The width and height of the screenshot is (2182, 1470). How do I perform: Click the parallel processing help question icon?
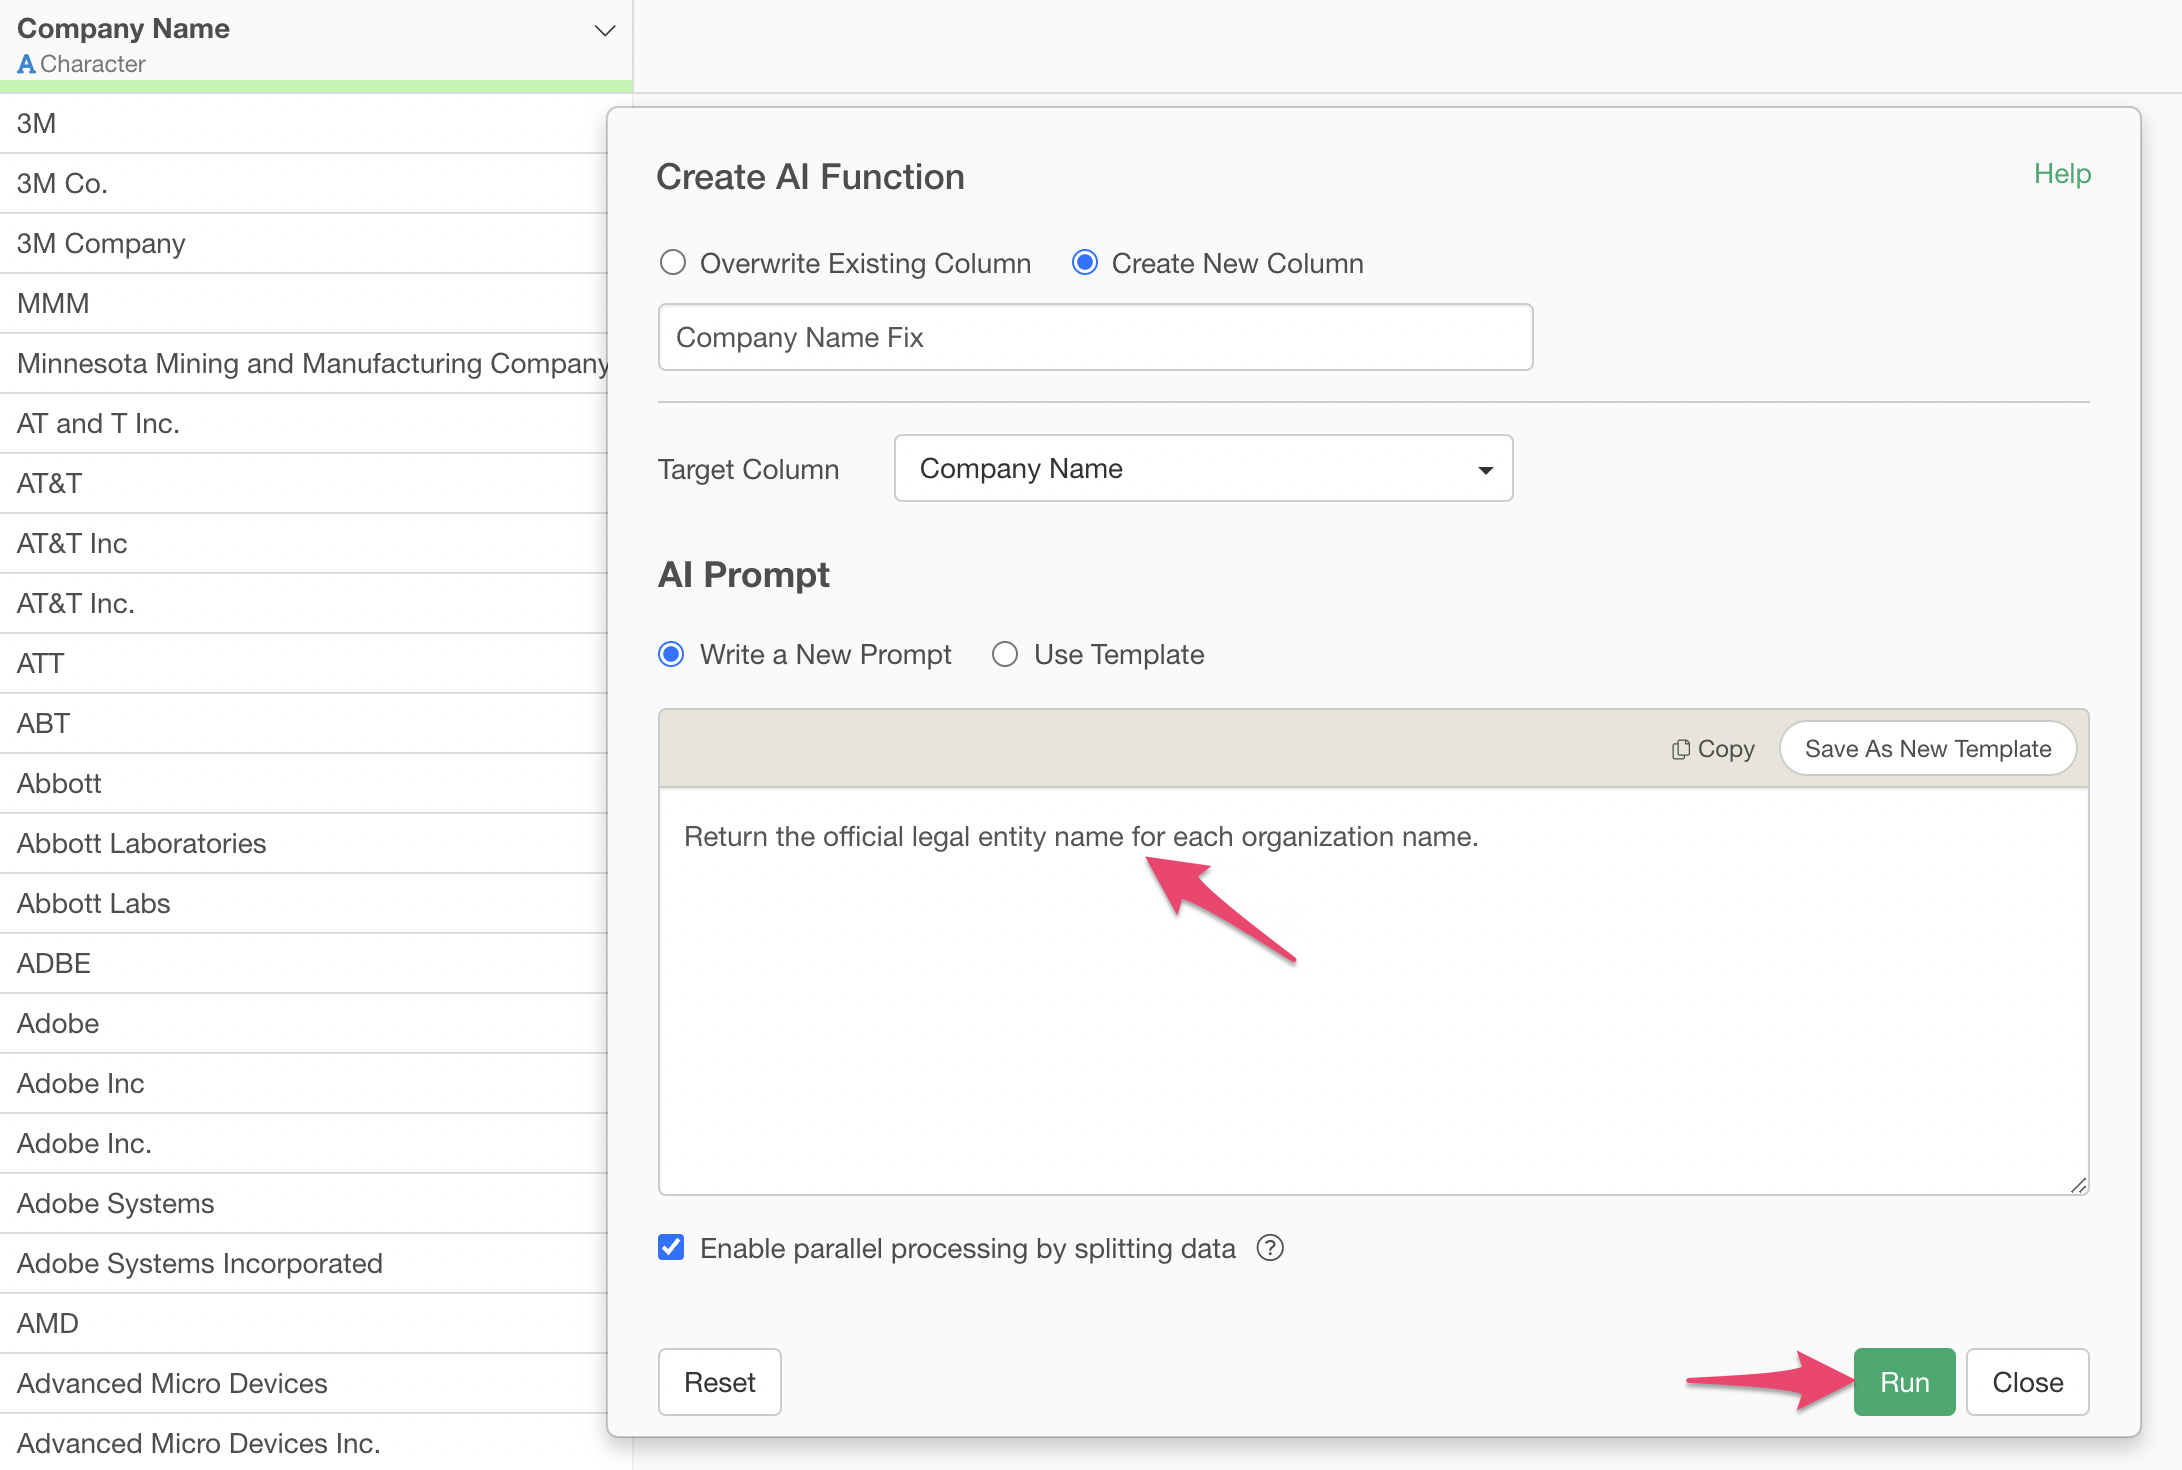(x=1270, y=1248)
